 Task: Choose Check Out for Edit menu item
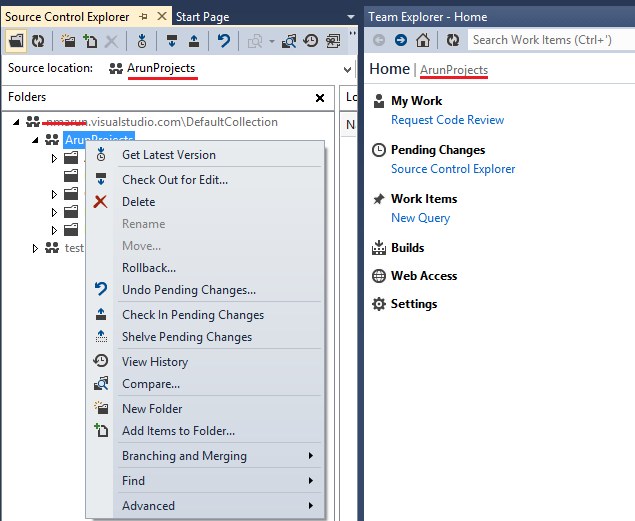(x=205, y=180)
